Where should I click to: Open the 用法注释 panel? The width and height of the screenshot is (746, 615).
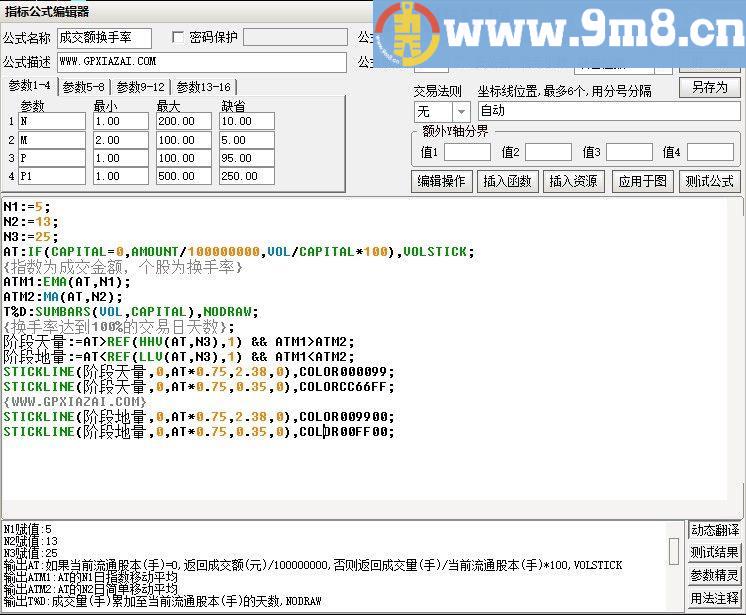(x=714, y=599)
